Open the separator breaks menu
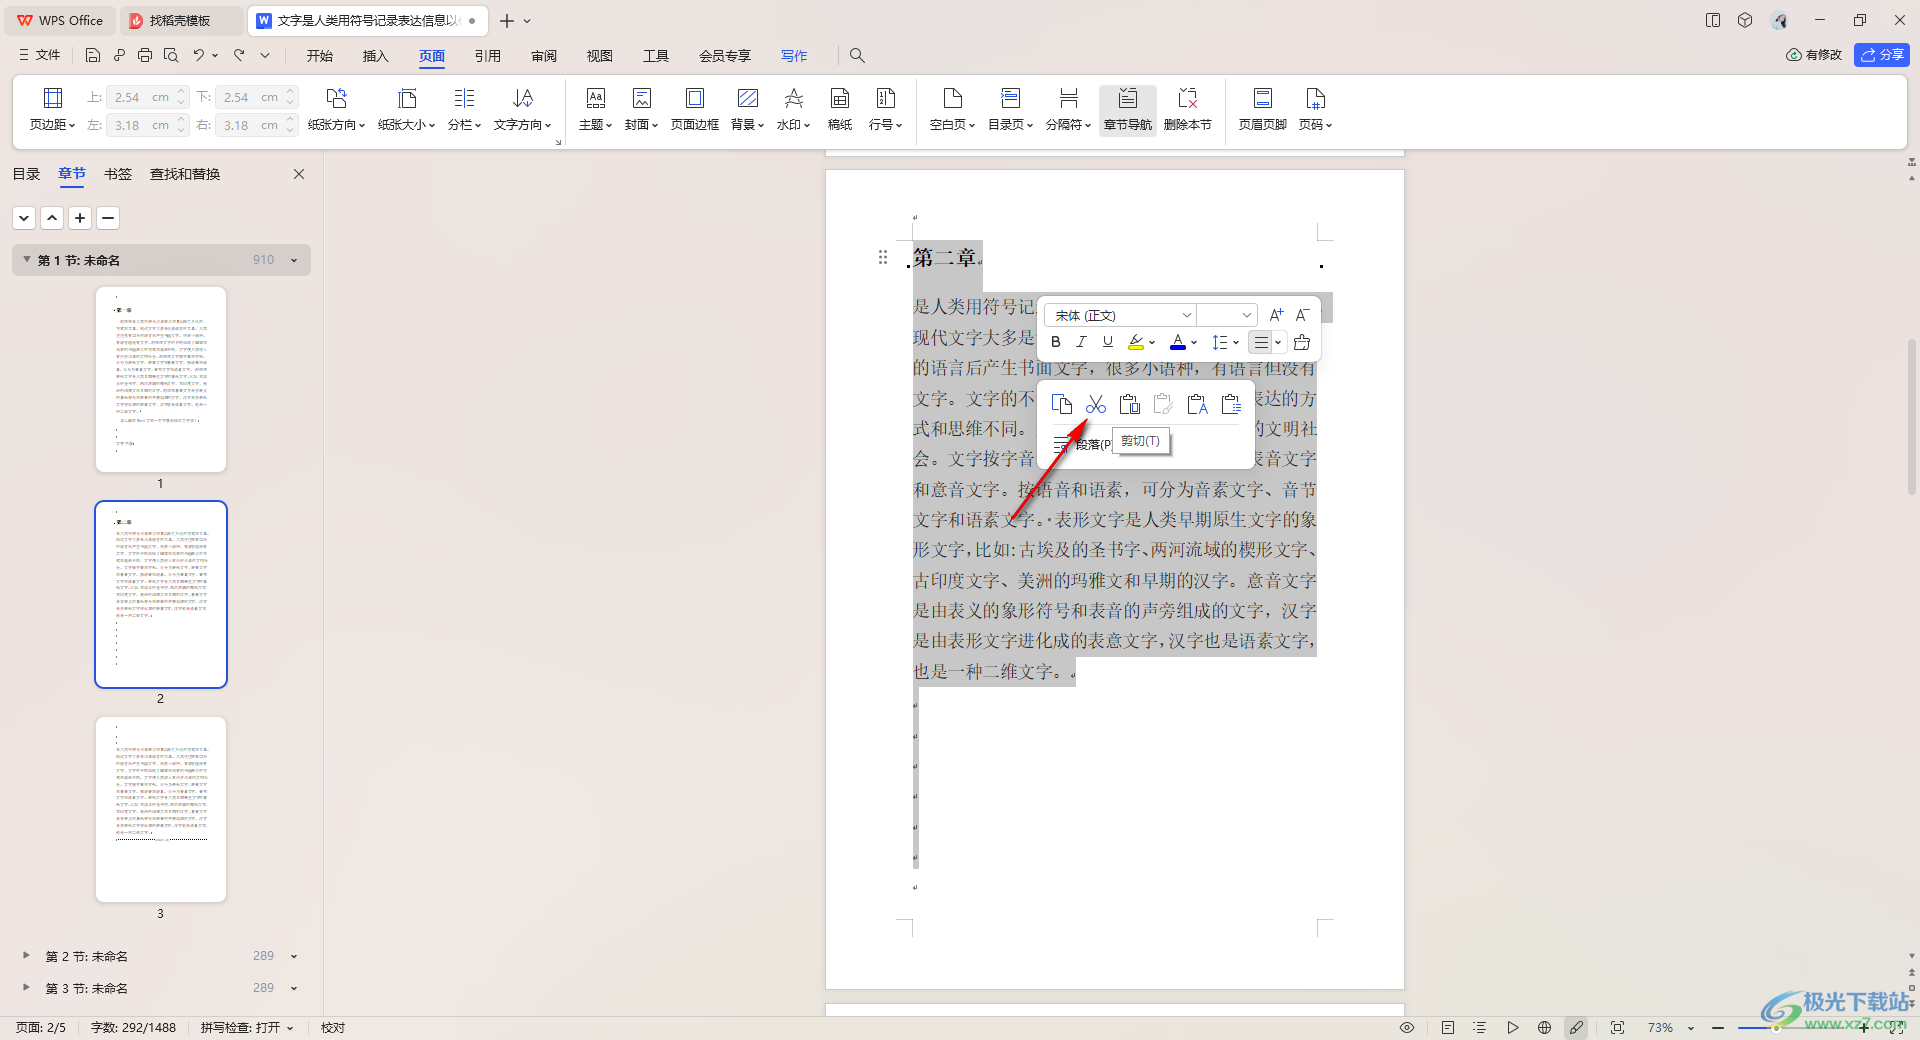 pos(1068,109)
